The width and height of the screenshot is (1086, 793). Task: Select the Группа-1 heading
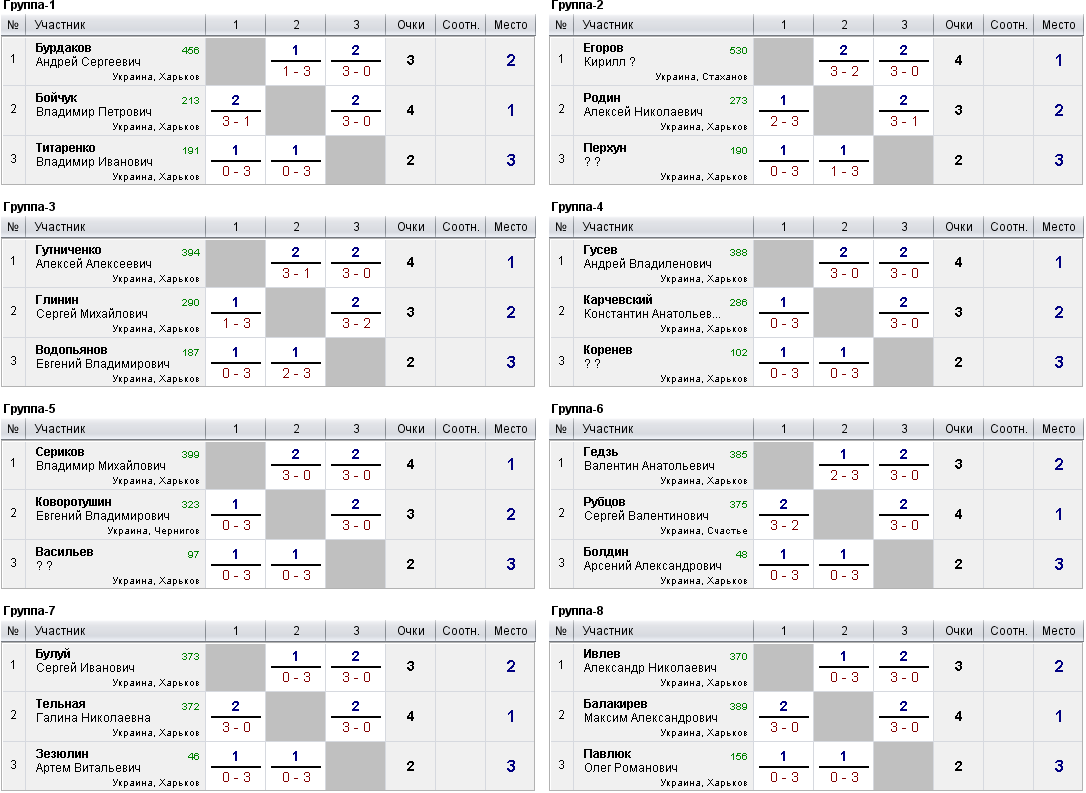[29, 6]
